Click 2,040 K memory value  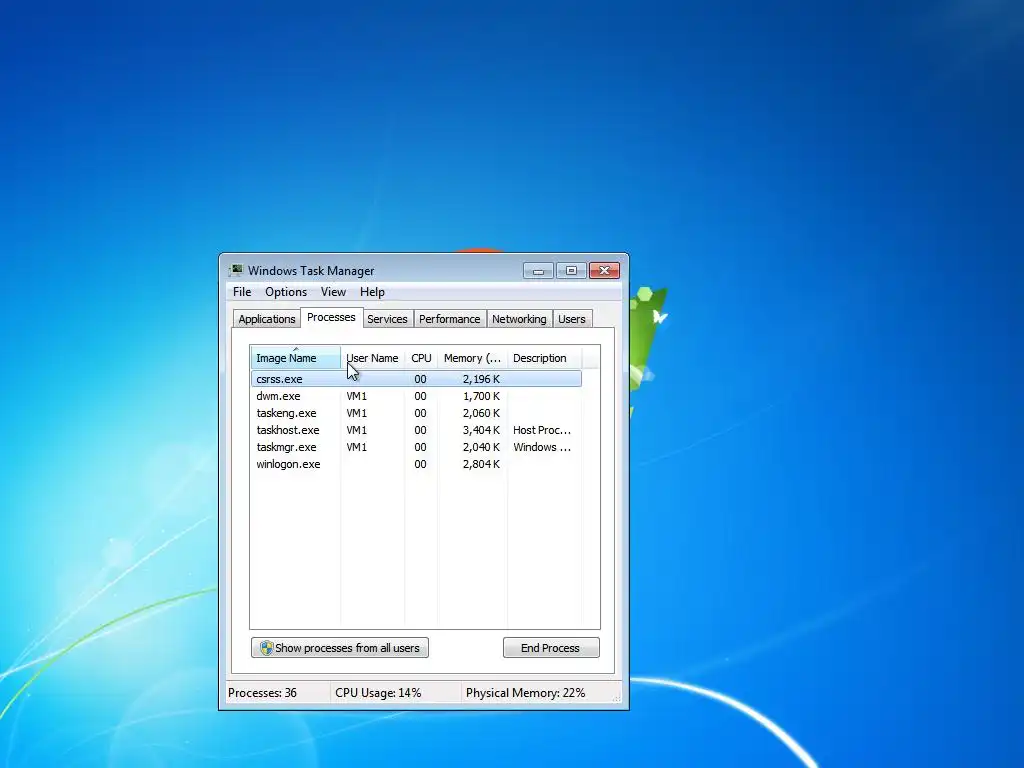[x=481, y=447]
